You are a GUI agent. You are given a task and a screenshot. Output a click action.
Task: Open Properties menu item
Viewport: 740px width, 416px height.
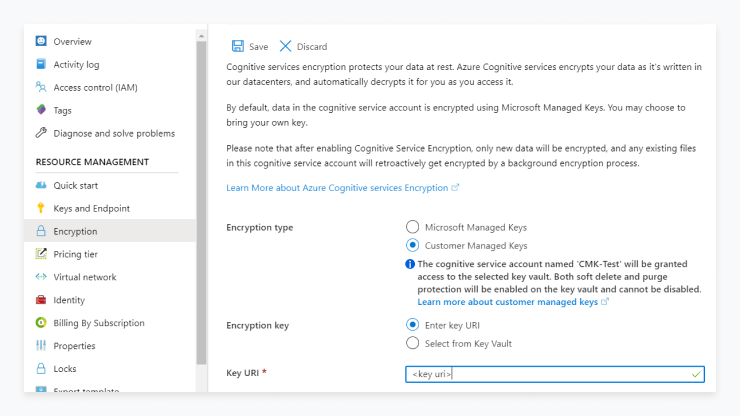coord(74,346)
